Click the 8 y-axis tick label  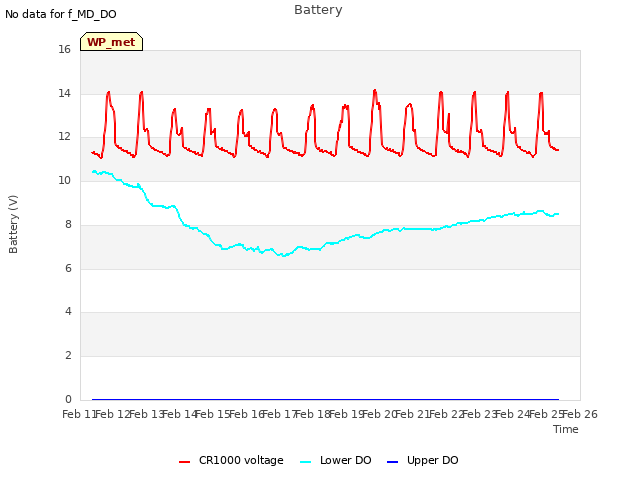pos(68,224)
